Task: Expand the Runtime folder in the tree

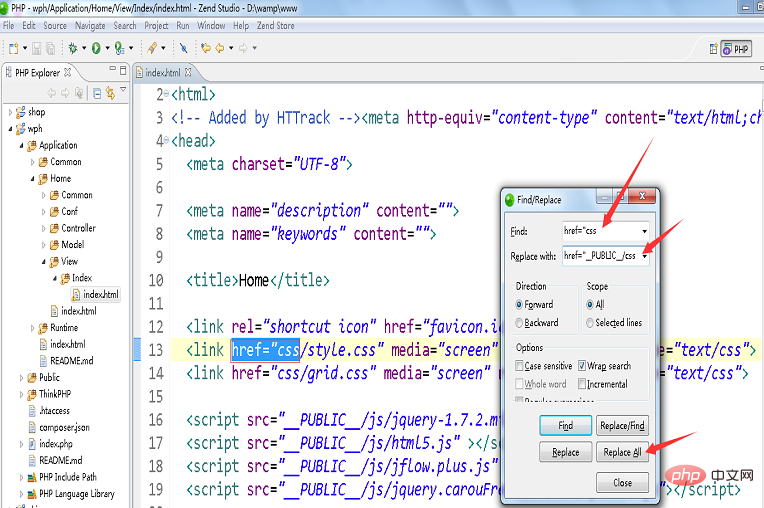Action: click(32, 328)
